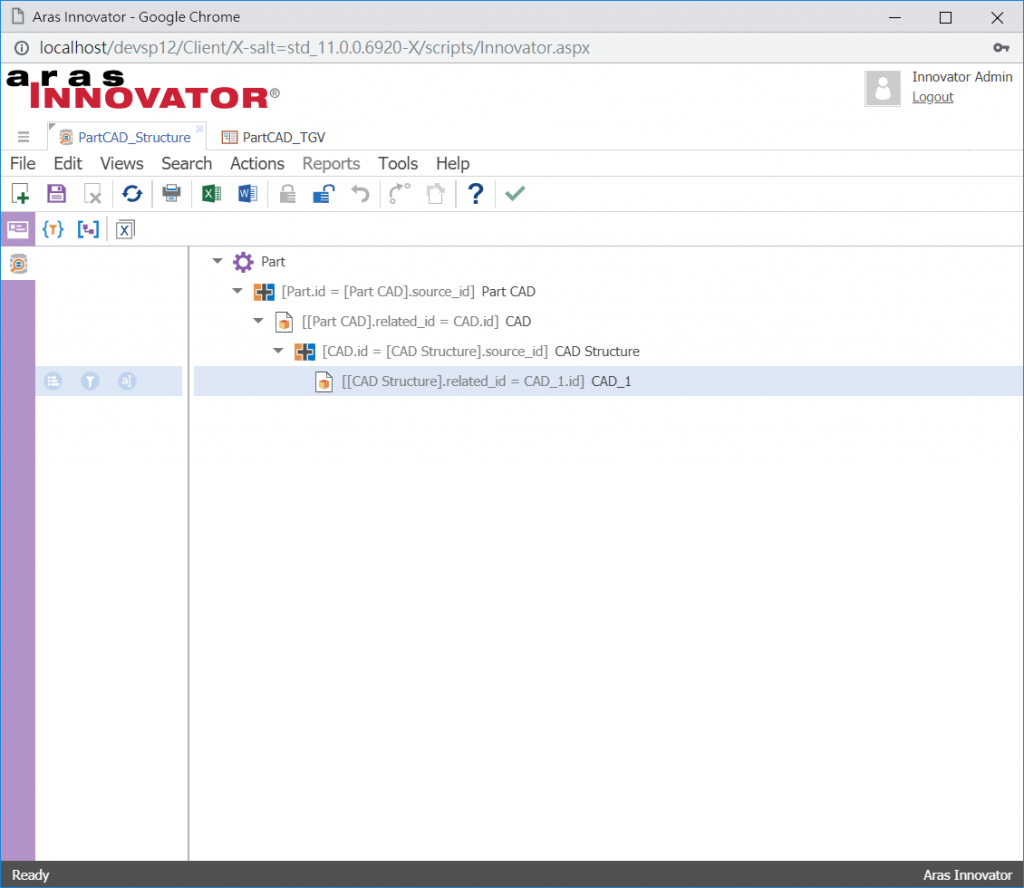Open the Edit menu
The image size is (1024, 888).
tap(68, 163)
